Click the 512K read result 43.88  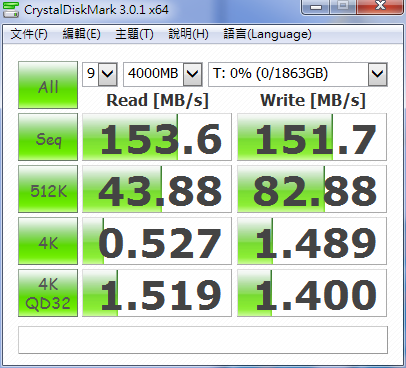click(157, 189)
